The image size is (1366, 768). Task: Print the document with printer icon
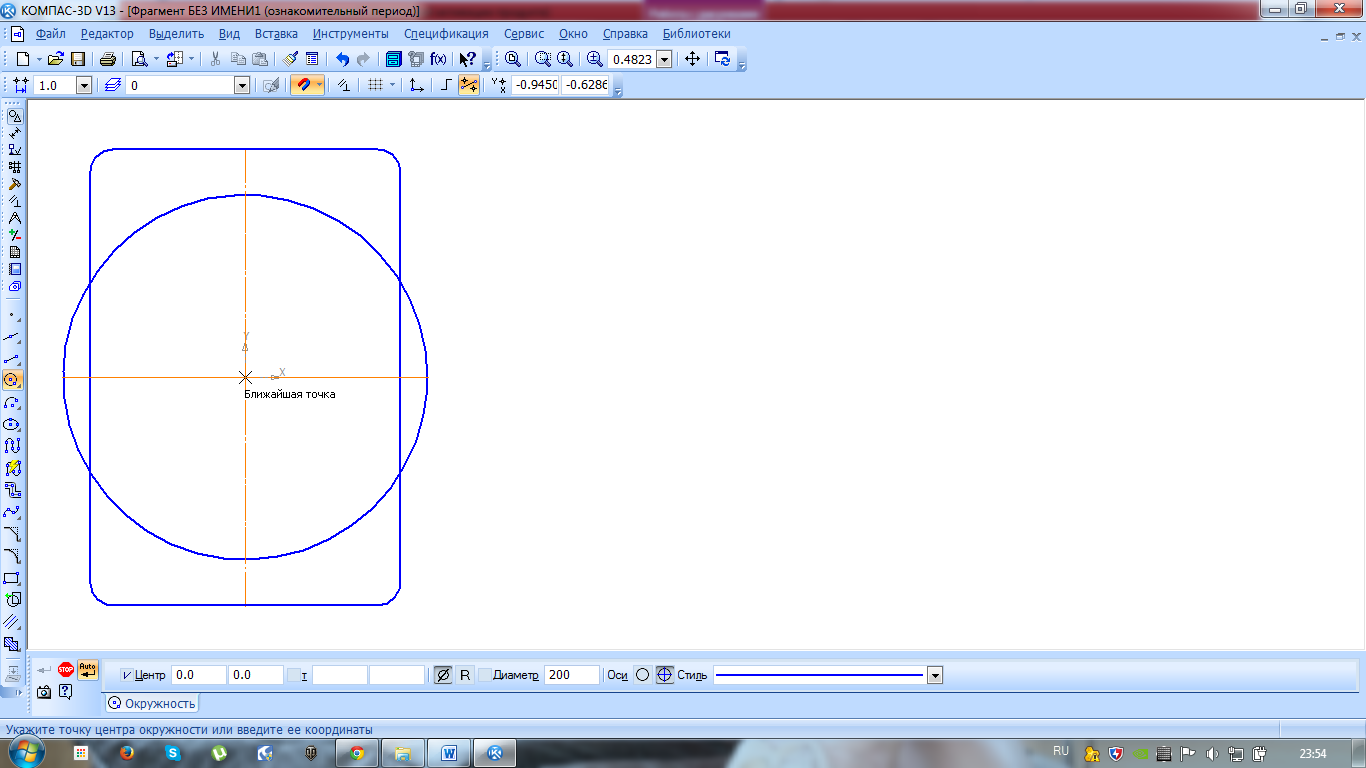(108, 59)
